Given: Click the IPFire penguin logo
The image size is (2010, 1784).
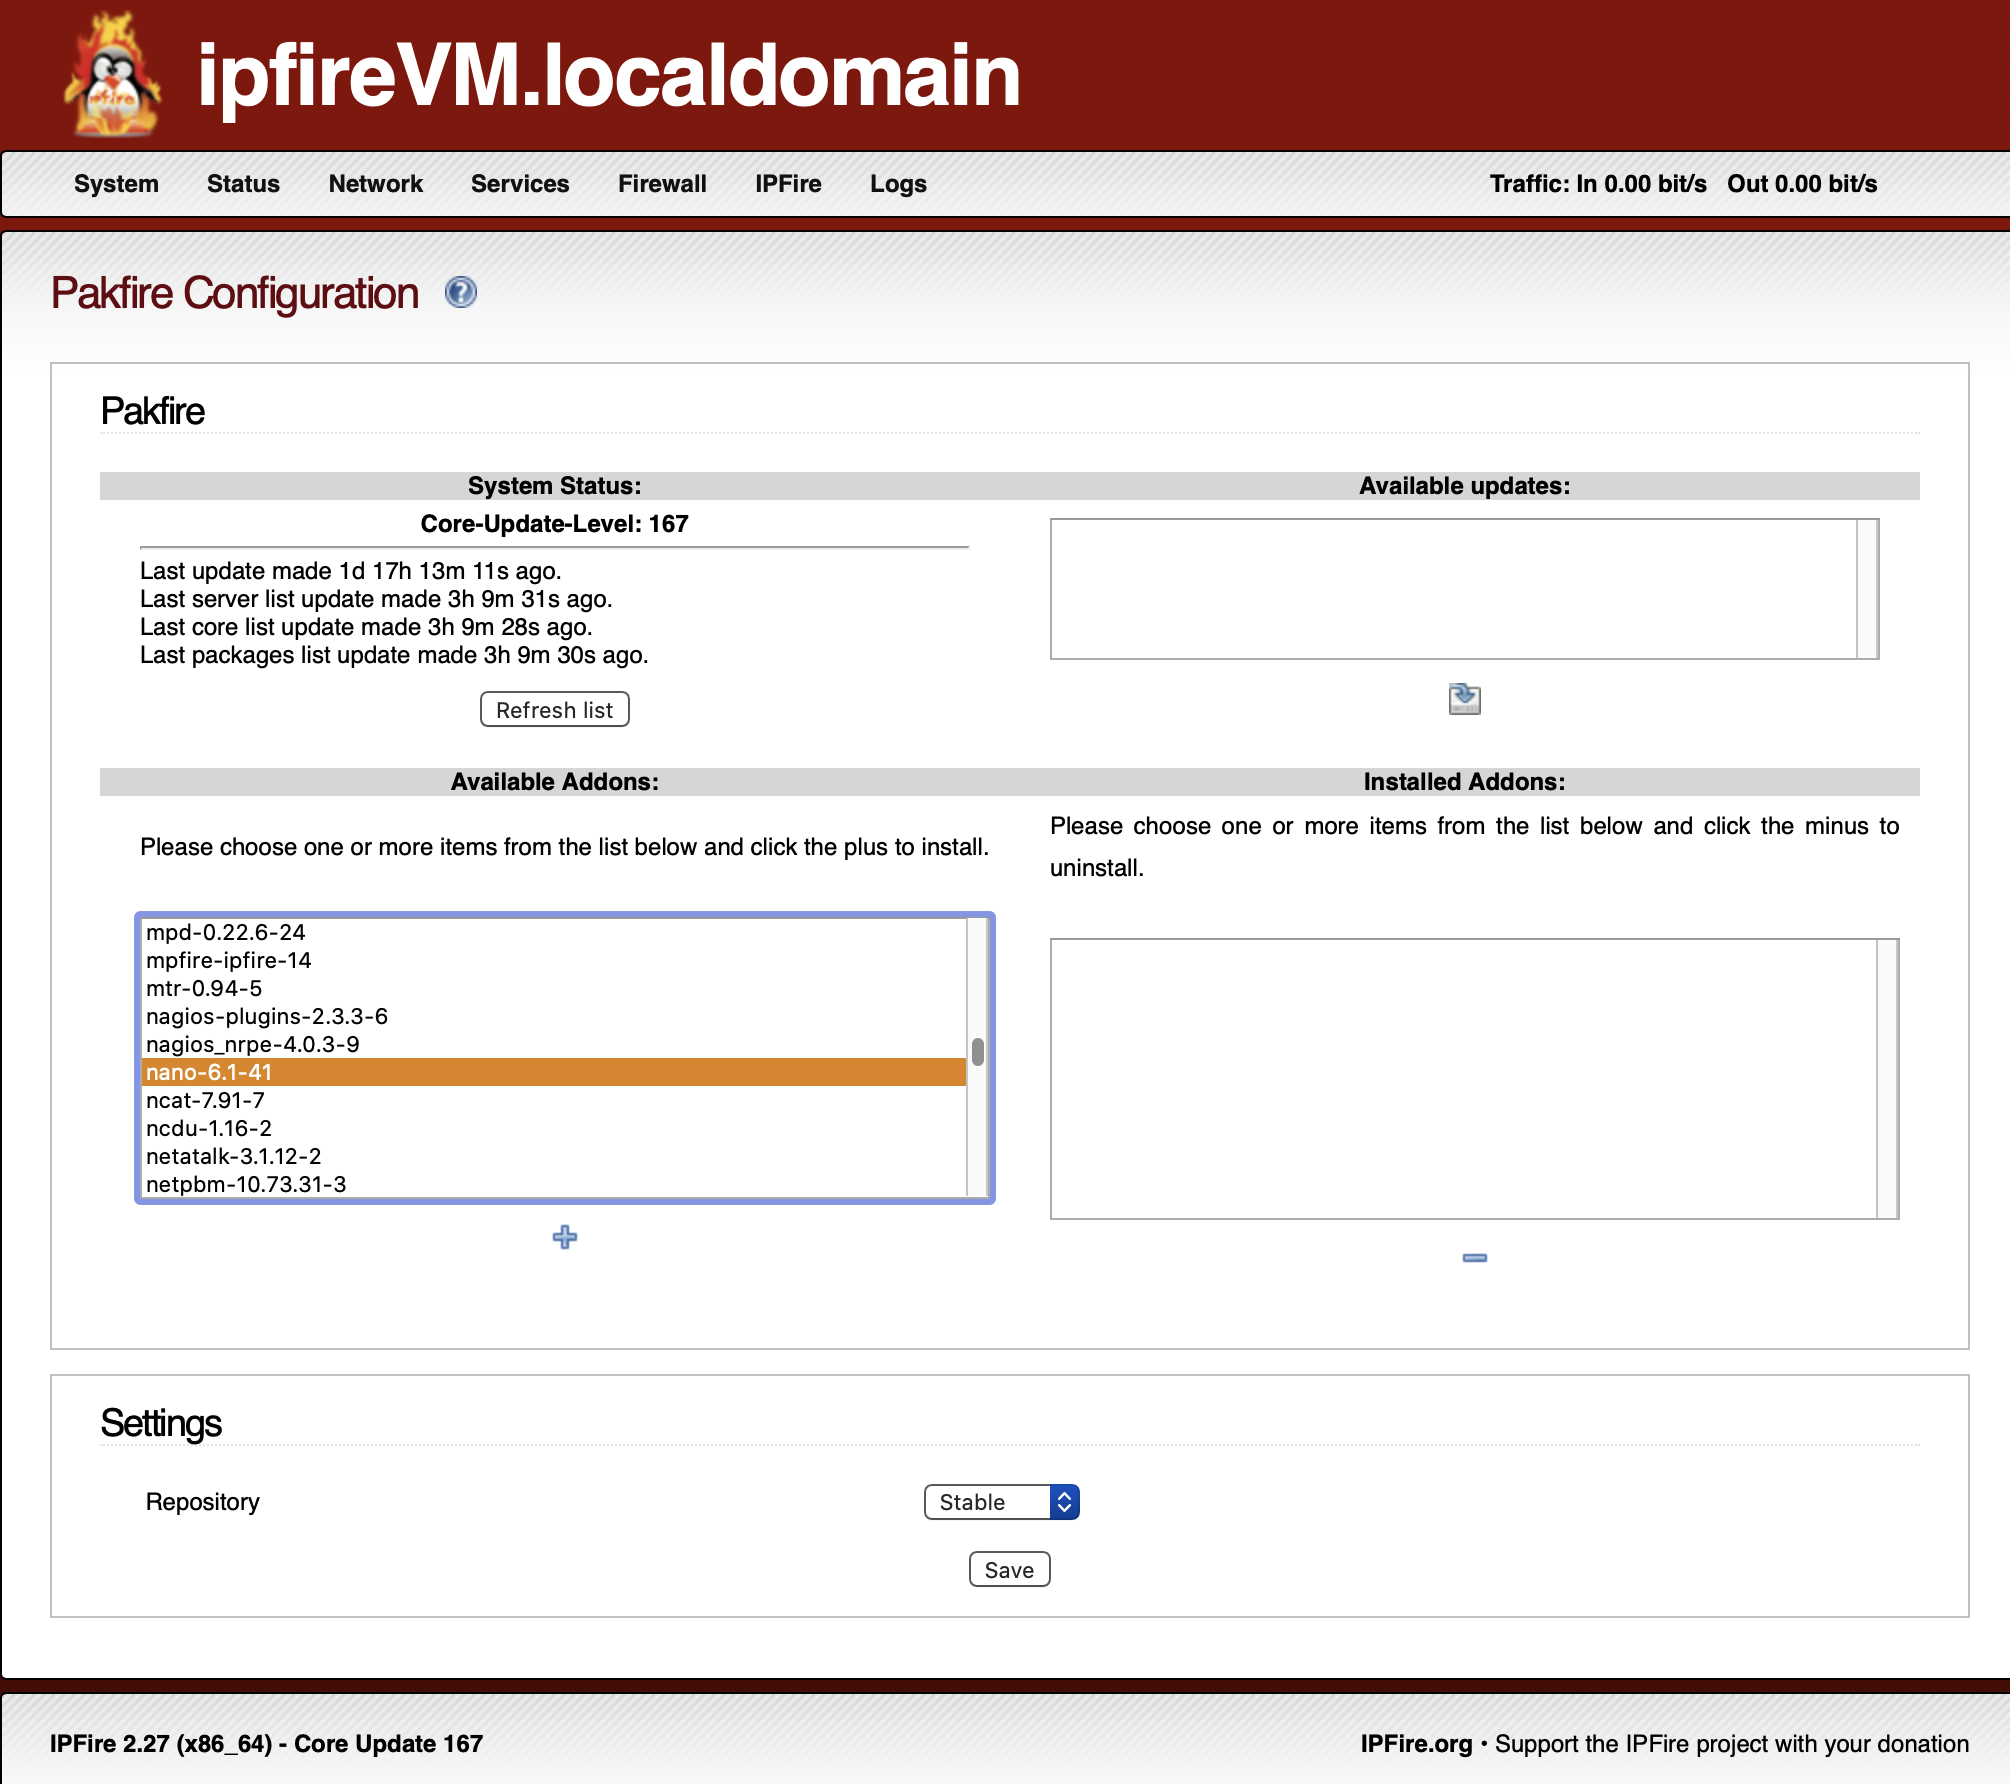Looking at the screenshot, I should pos(112,75).
